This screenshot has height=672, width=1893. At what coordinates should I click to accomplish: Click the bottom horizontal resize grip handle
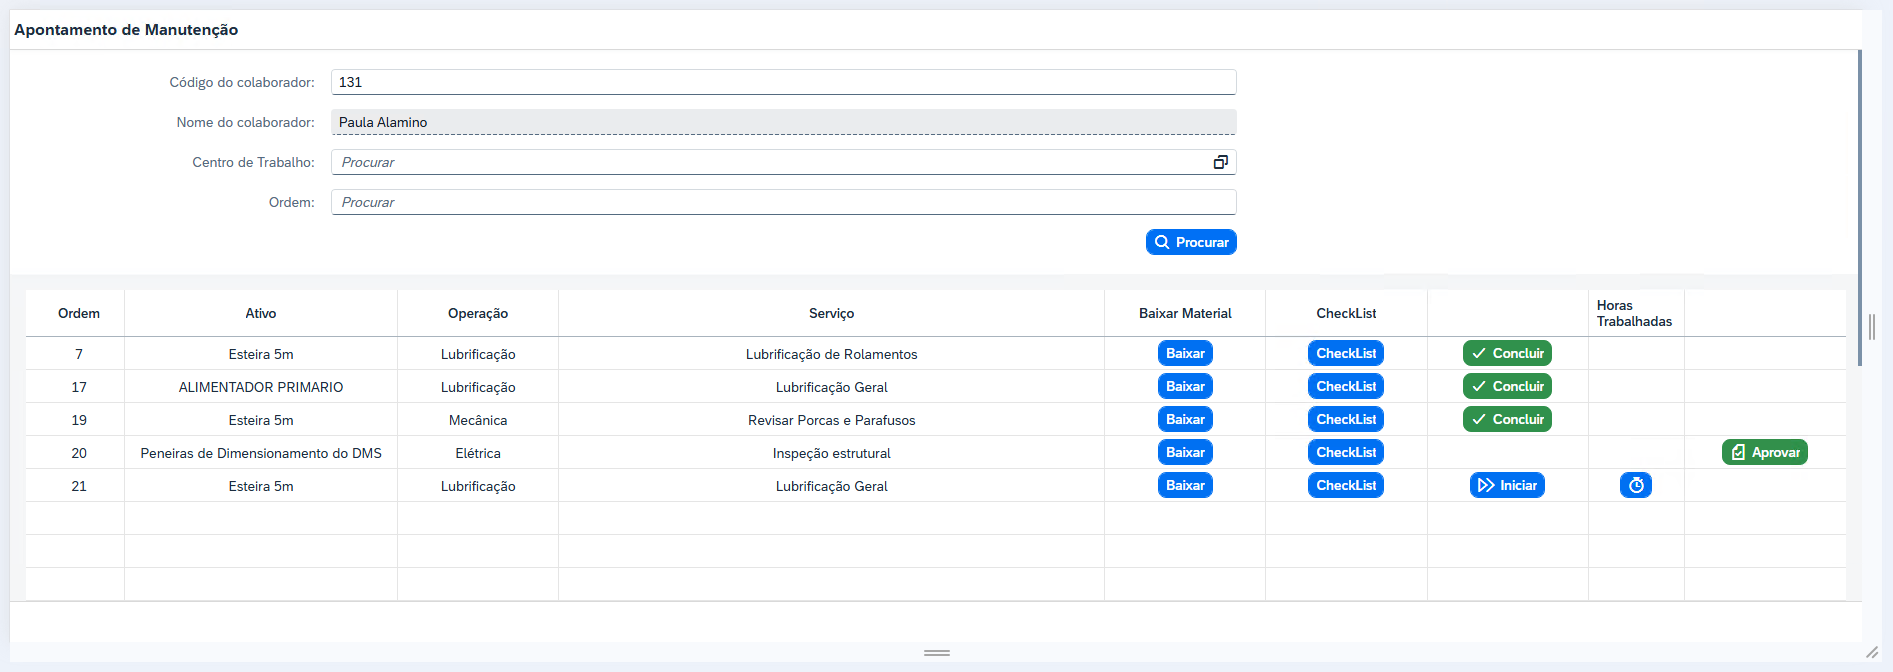pos(936,652)
